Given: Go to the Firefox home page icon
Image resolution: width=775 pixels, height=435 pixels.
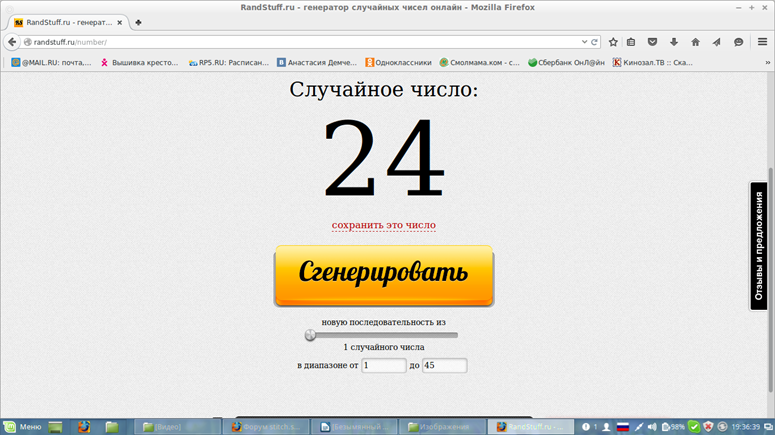Looking at the screenshot, I should click(695, 42).
